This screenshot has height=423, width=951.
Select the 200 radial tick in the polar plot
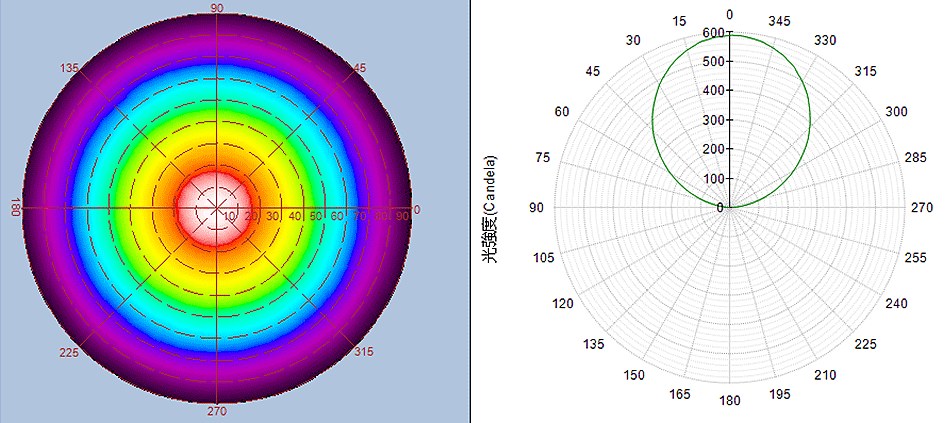point(712,149)
